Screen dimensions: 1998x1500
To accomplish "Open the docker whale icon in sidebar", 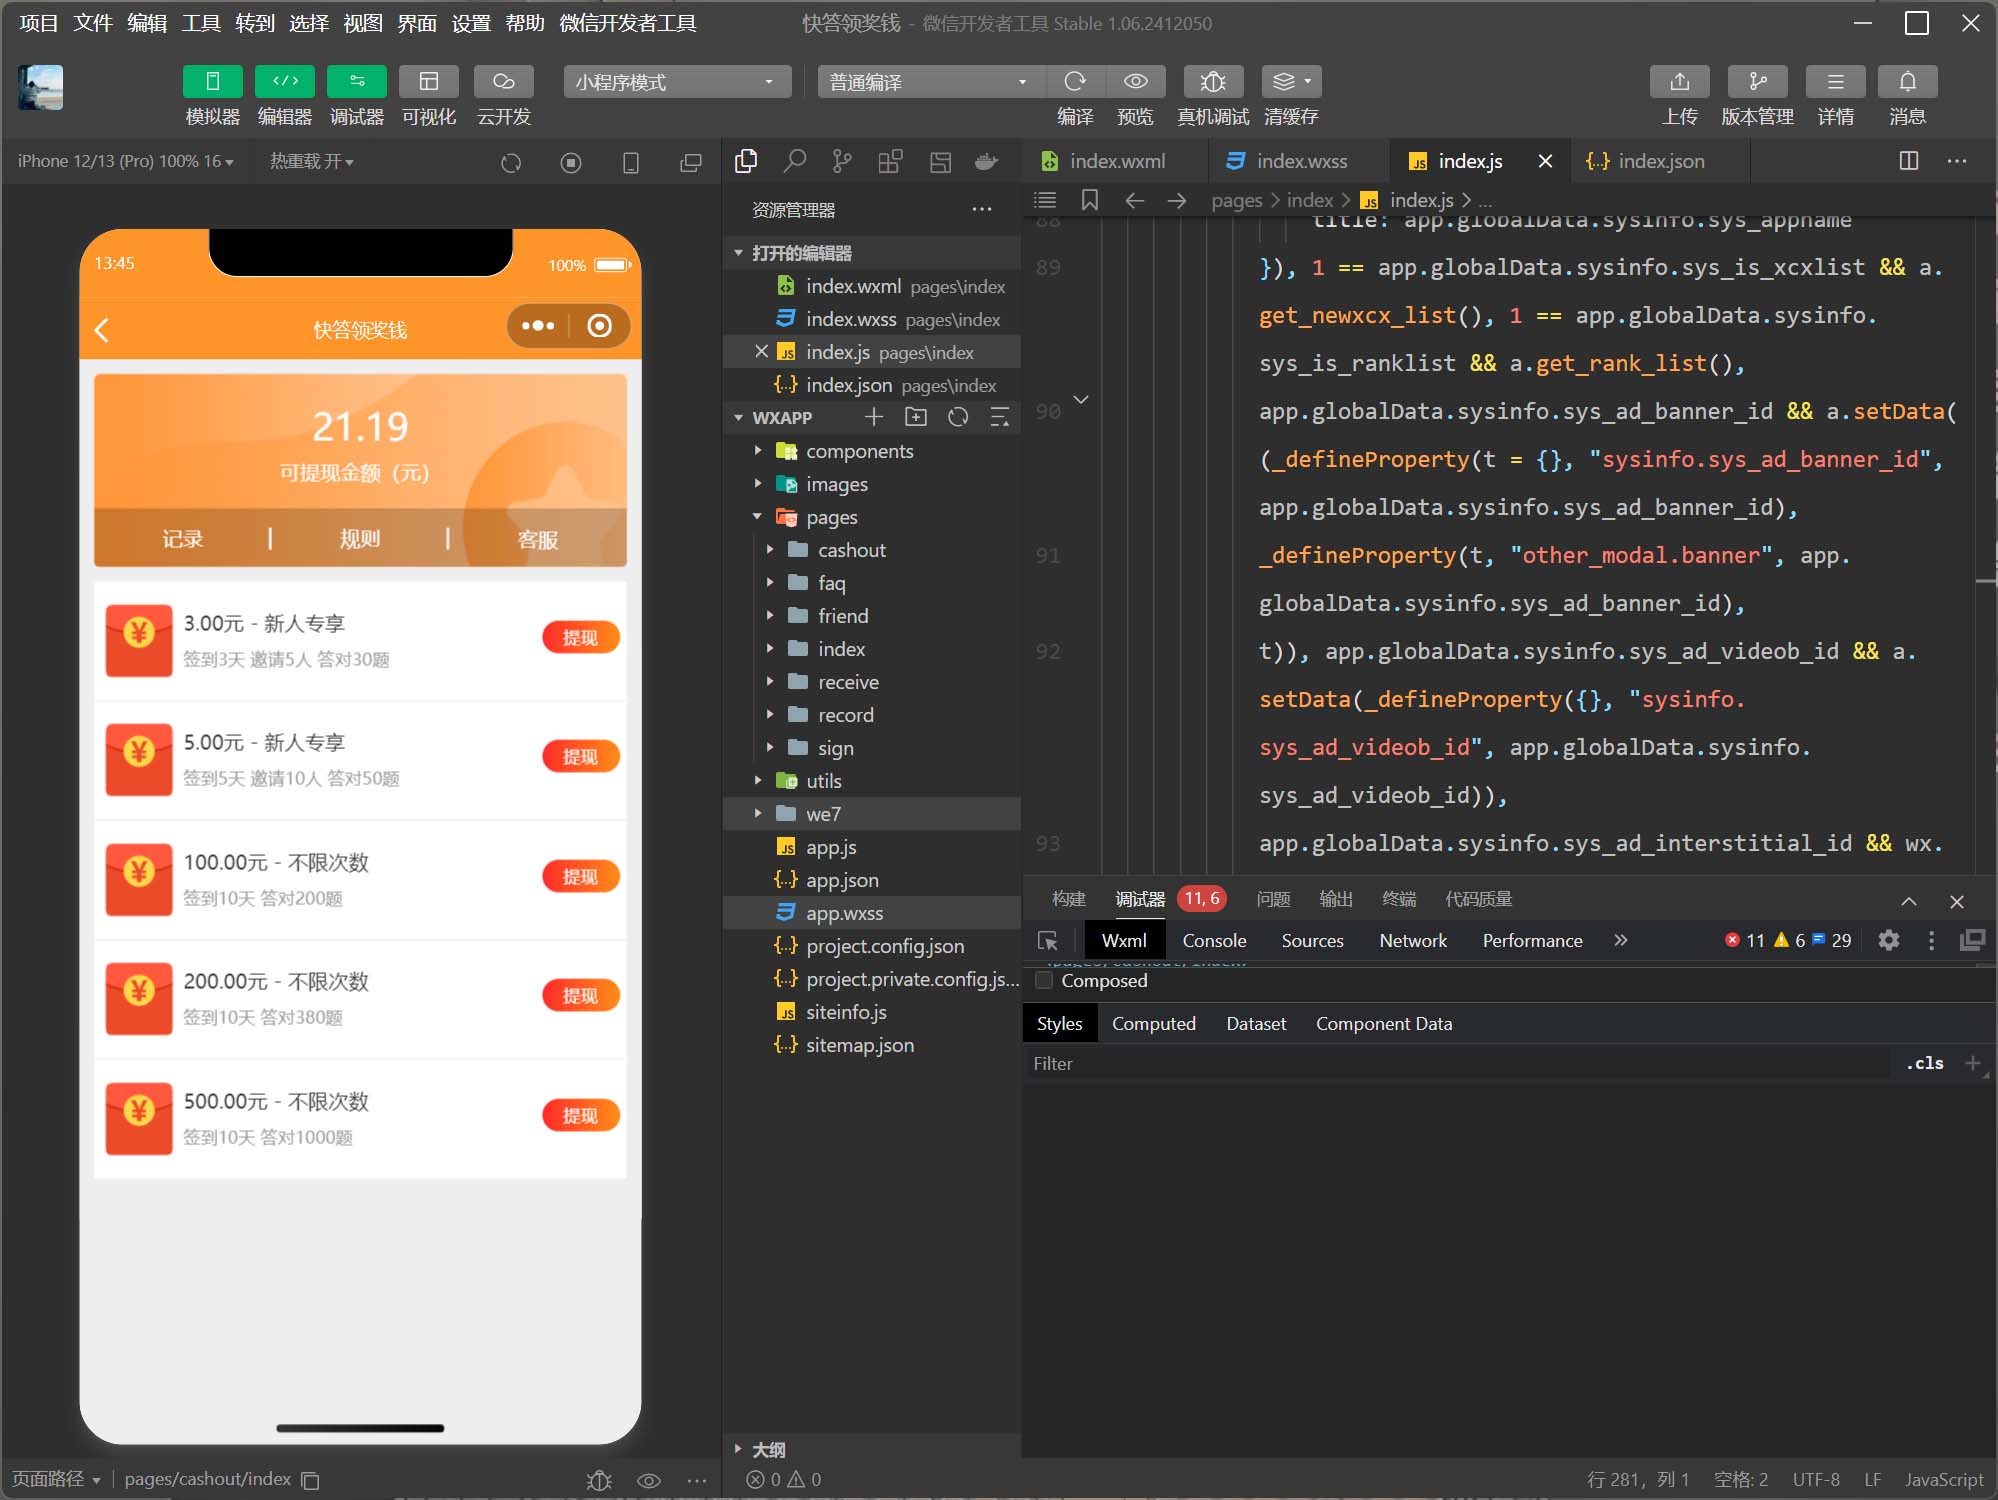I will pos(986,161).
